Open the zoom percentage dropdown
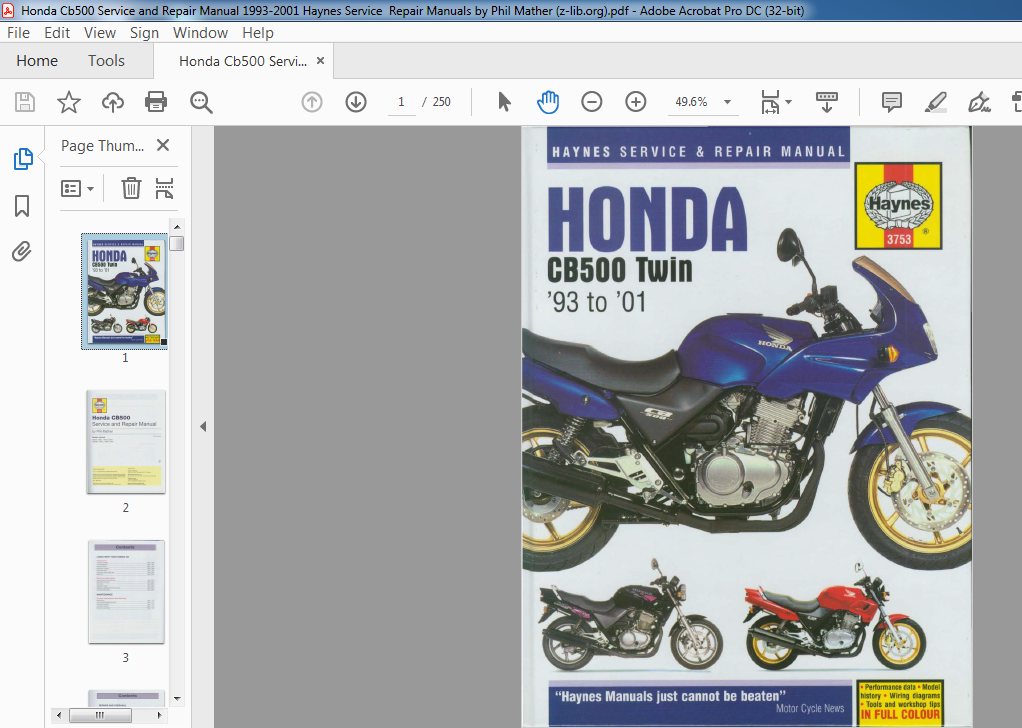This screenshot has height=728, width=1022. [727, 102]
